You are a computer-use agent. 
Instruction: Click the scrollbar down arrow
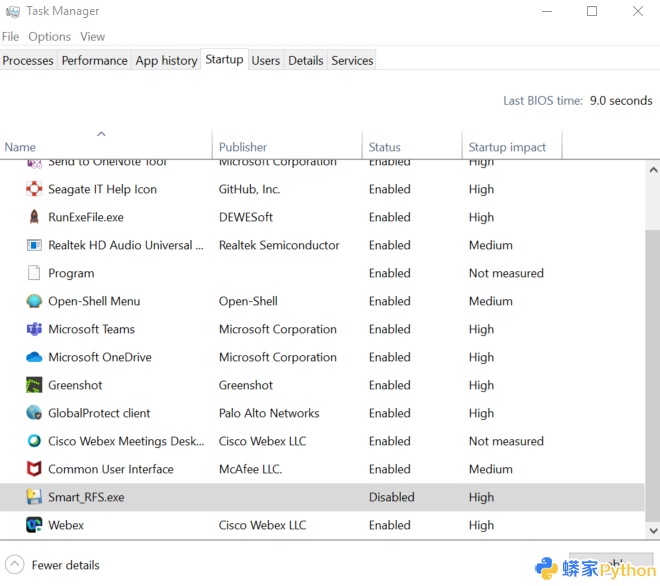coord(653,531)
